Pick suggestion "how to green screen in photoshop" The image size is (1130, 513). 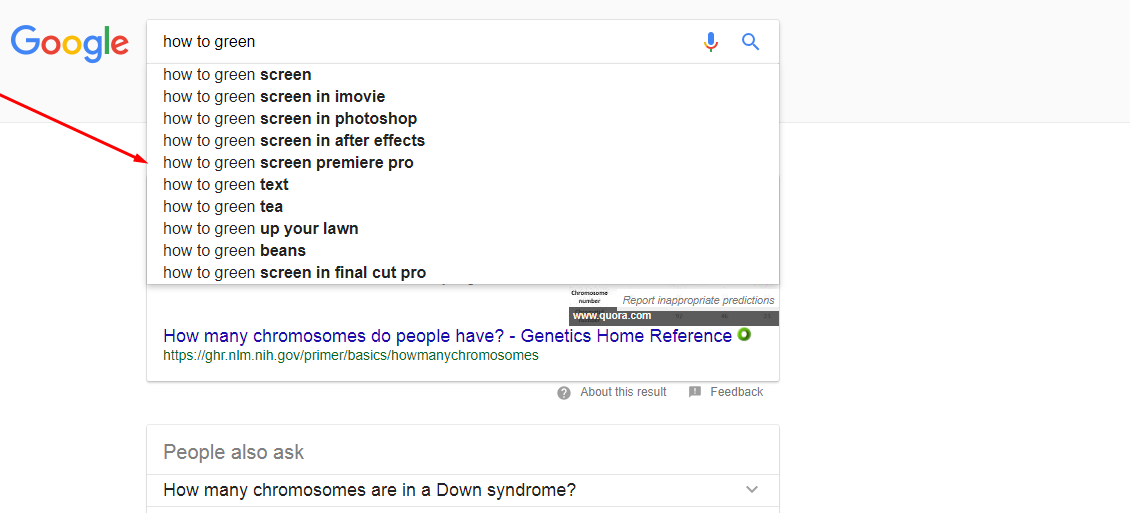(463, 119)
